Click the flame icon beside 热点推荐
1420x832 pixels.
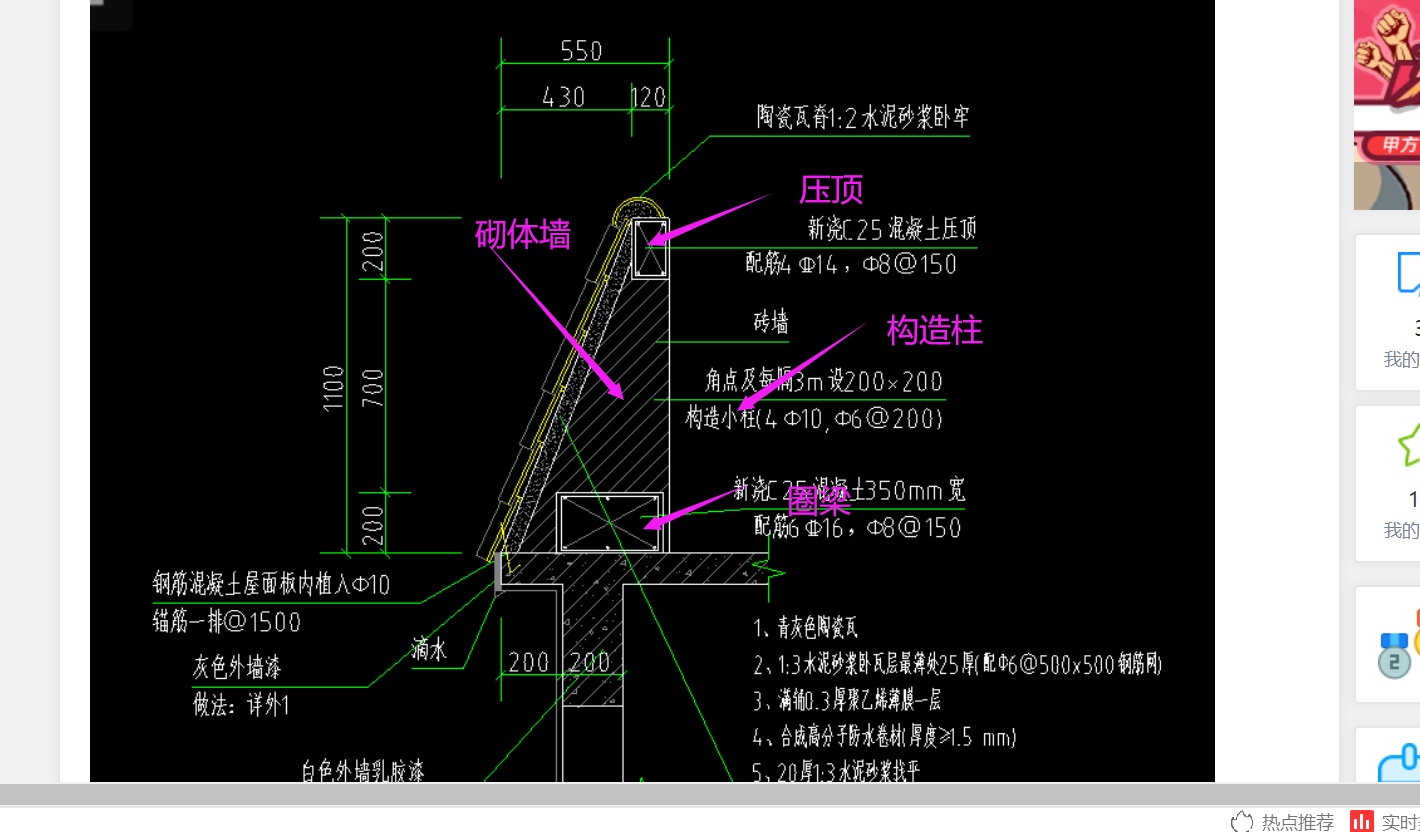coord(1242,822)
